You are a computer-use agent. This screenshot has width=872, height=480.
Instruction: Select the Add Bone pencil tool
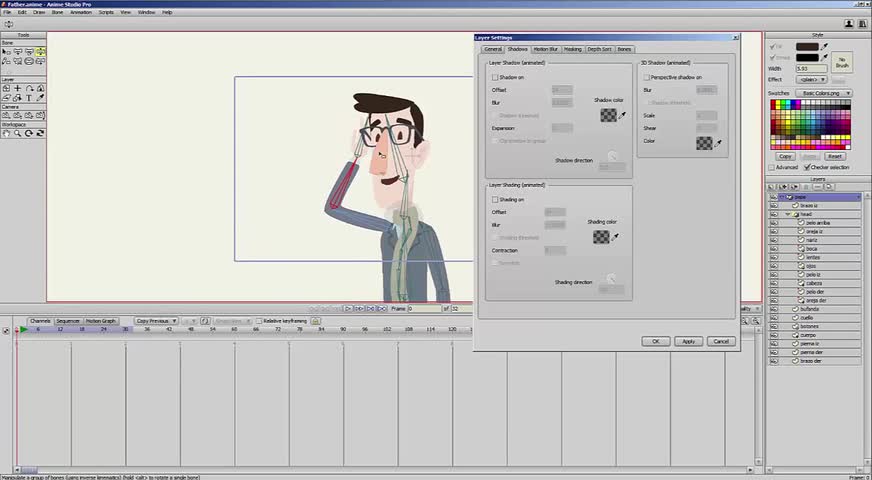6,61
